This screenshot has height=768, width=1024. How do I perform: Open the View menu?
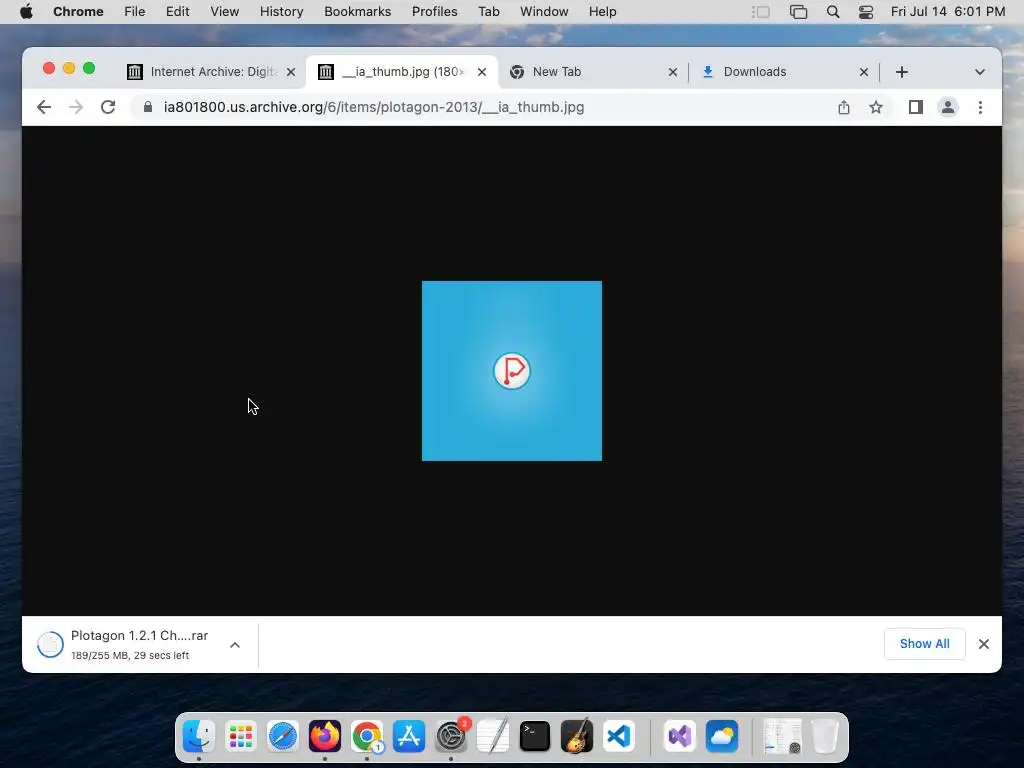click(x=224, y=12)
